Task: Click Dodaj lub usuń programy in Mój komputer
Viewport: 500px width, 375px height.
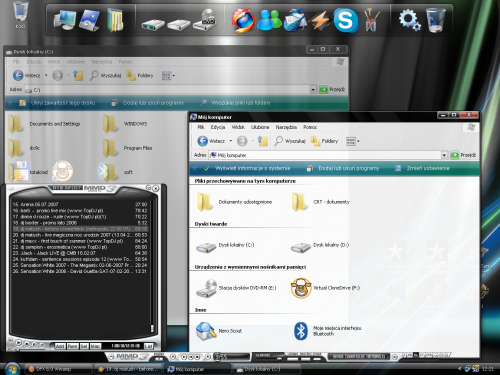Action: (x=348, y=168)
